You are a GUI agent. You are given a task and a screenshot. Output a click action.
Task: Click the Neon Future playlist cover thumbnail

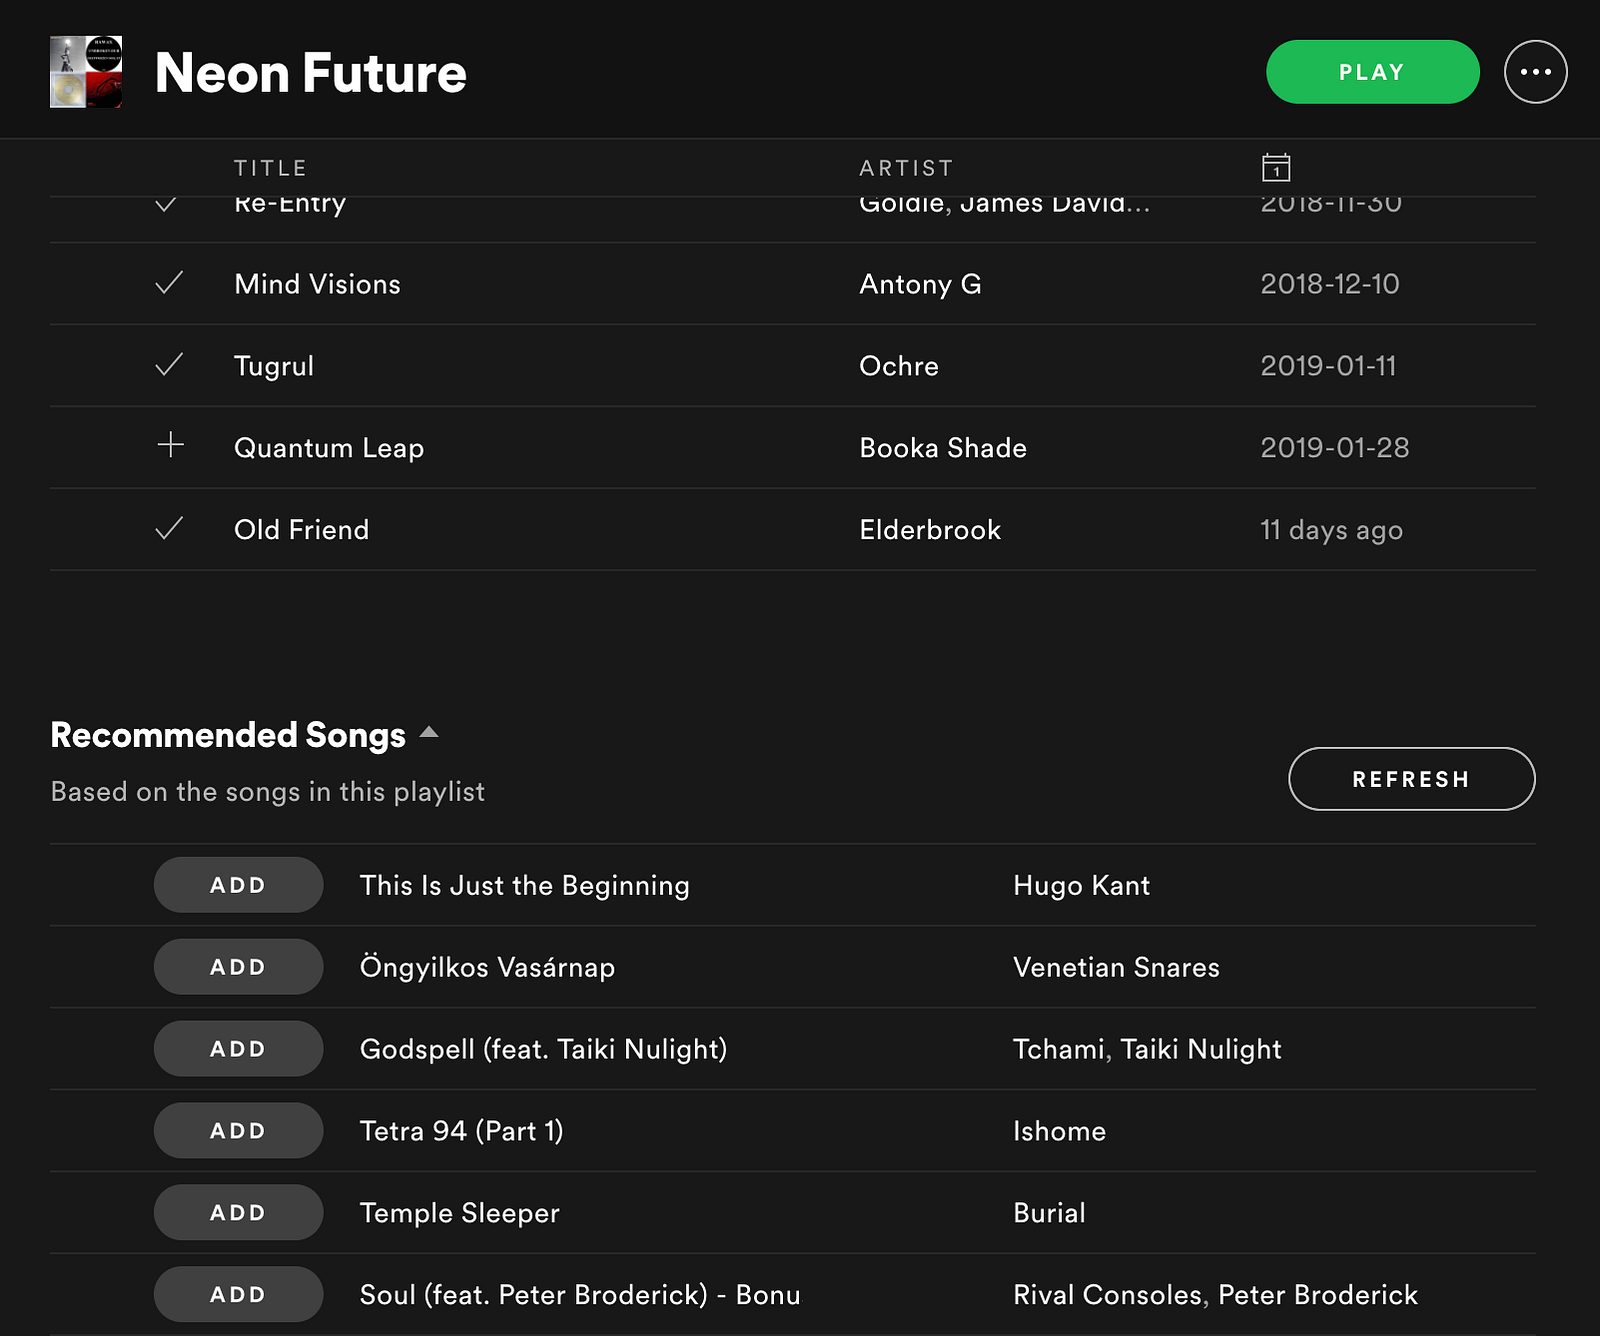click(86, 72)
